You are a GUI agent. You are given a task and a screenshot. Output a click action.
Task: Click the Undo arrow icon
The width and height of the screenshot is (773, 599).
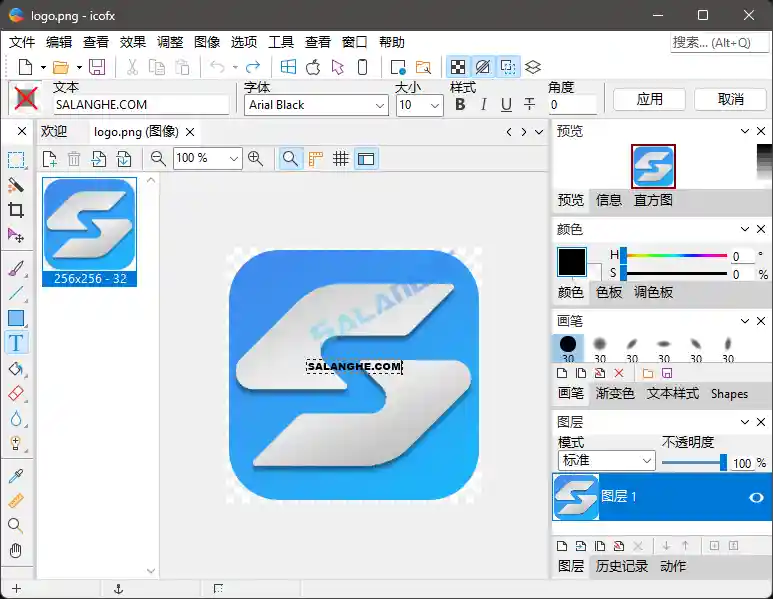pos(217,67)
